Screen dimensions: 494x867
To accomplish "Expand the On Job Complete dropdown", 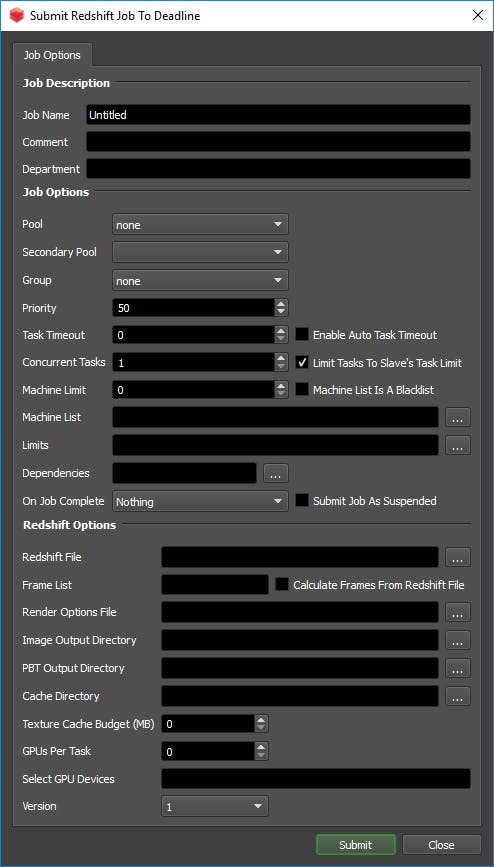I will 200,502.
